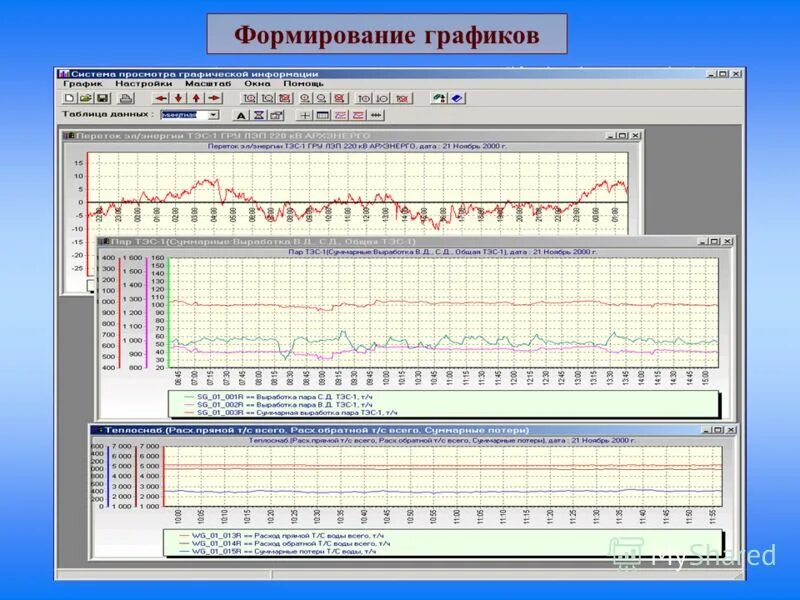Screen dimensions: 800x600
Task: Expand the dropdown arrow next to data table field
Action: click(x=214, y=116)
